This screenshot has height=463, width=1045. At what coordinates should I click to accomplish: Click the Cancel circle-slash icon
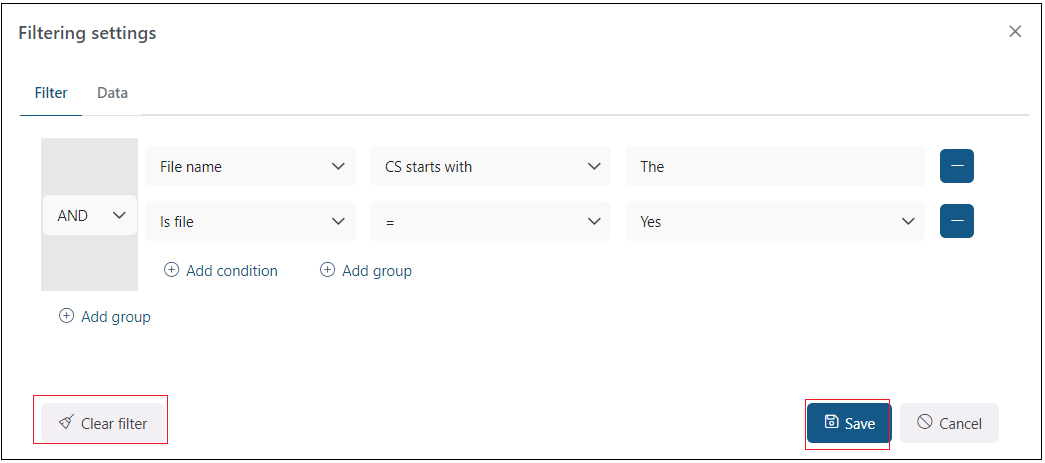(x=925, y=423)
